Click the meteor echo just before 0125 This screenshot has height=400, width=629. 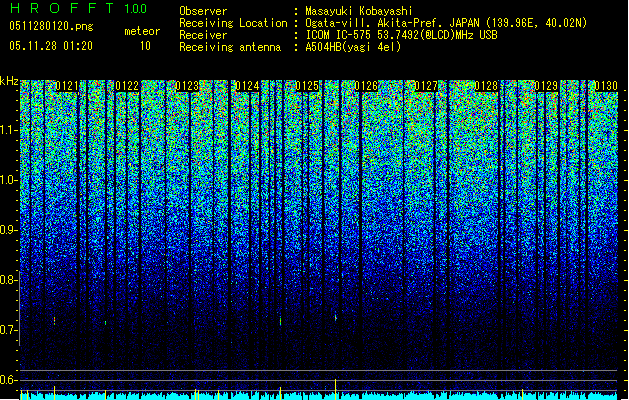[x=280, y=321]
